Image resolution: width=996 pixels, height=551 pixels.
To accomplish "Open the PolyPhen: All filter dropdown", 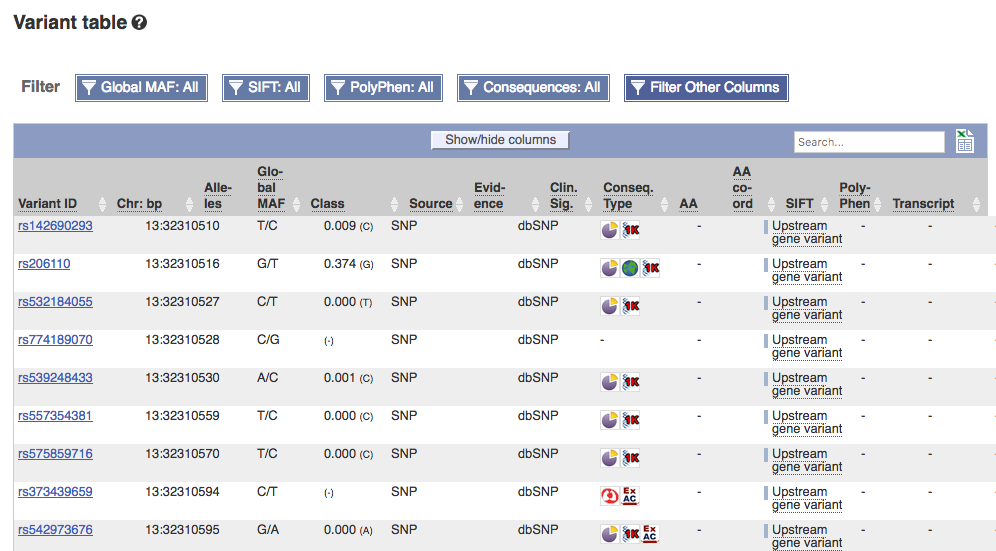I will [x=383, y=88].
